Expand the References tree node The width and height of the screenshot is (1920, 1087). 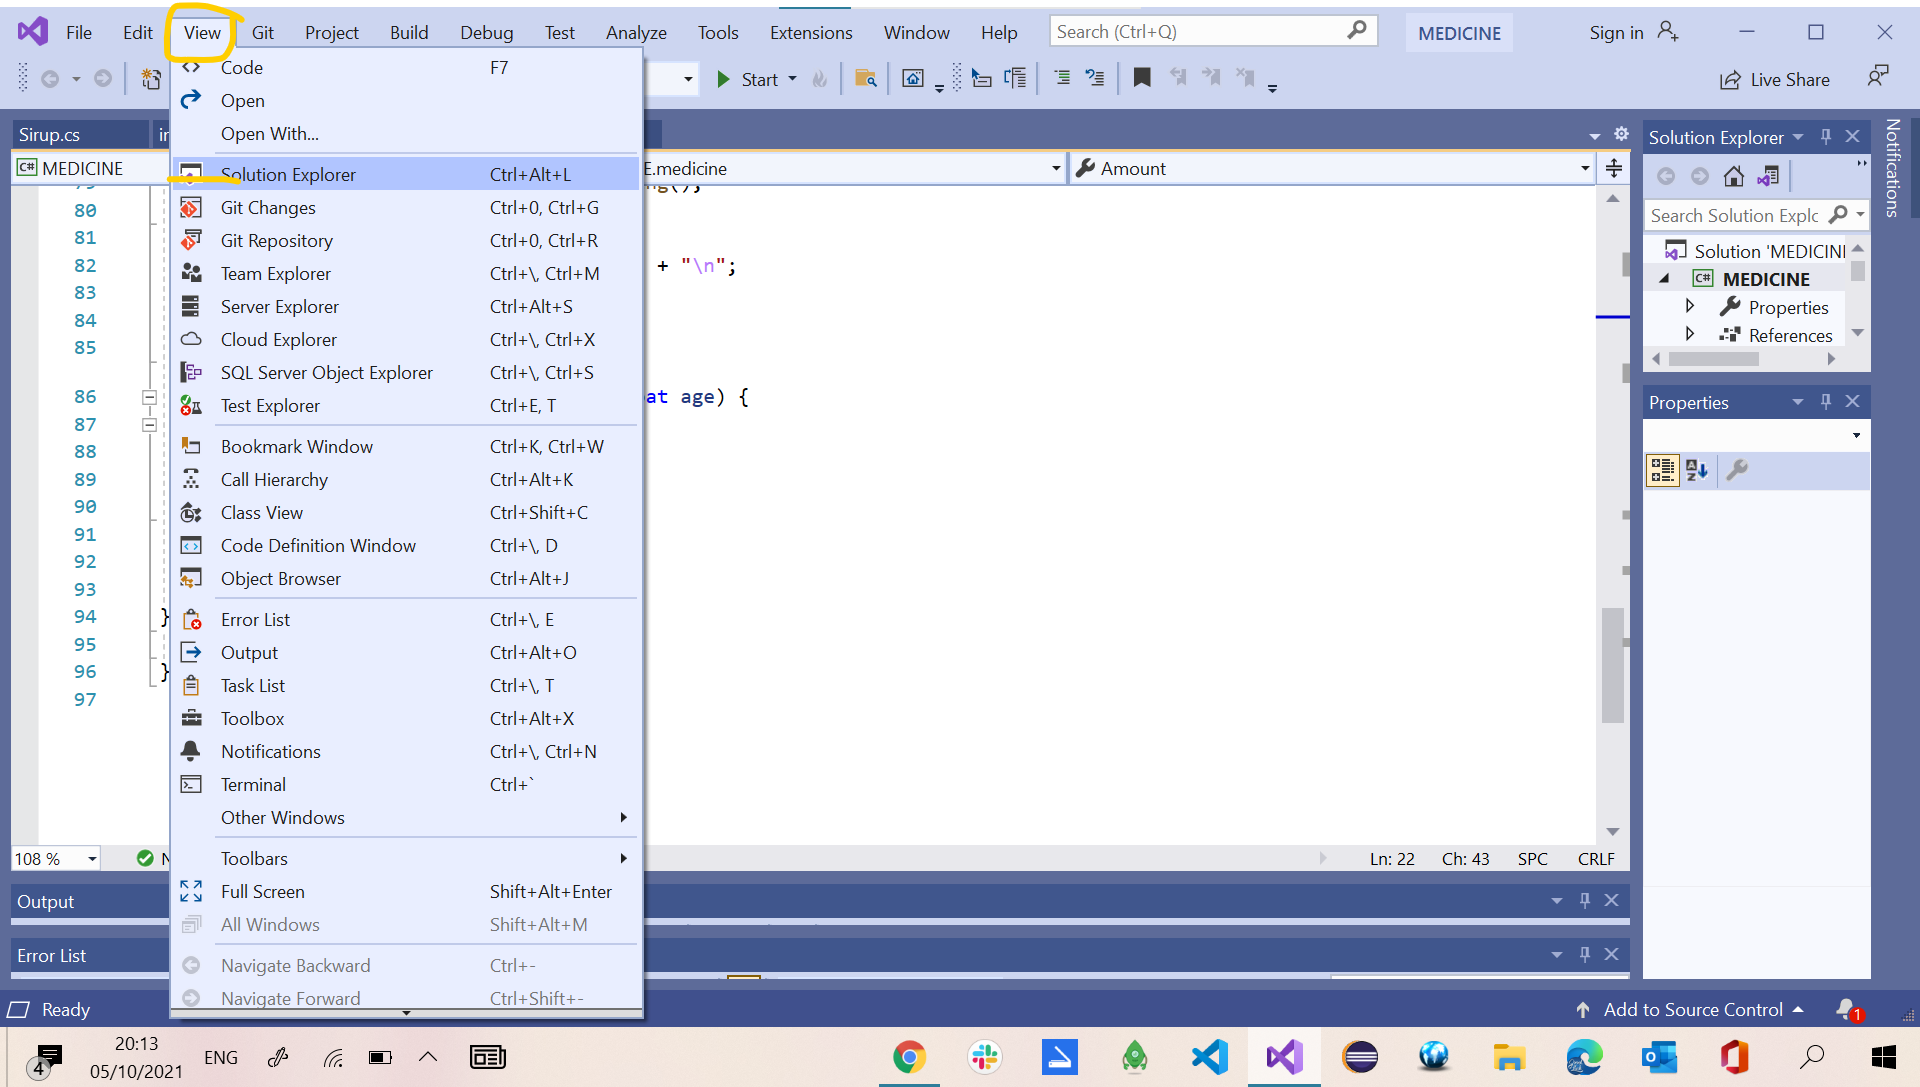point(1690,334)
